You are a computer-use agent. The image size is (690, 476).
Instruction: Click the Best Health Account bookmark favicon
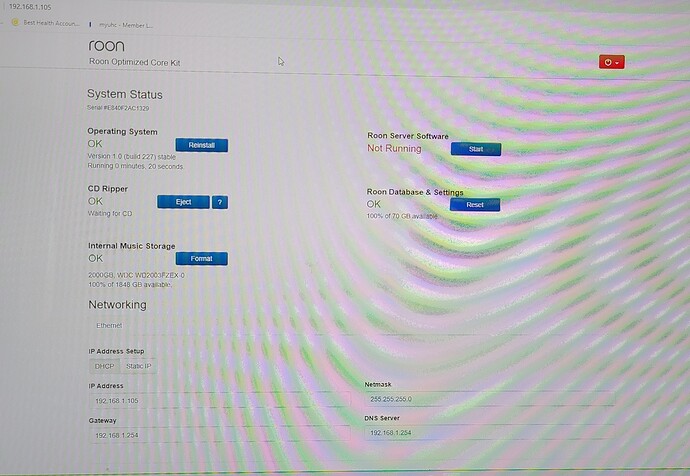15,22
